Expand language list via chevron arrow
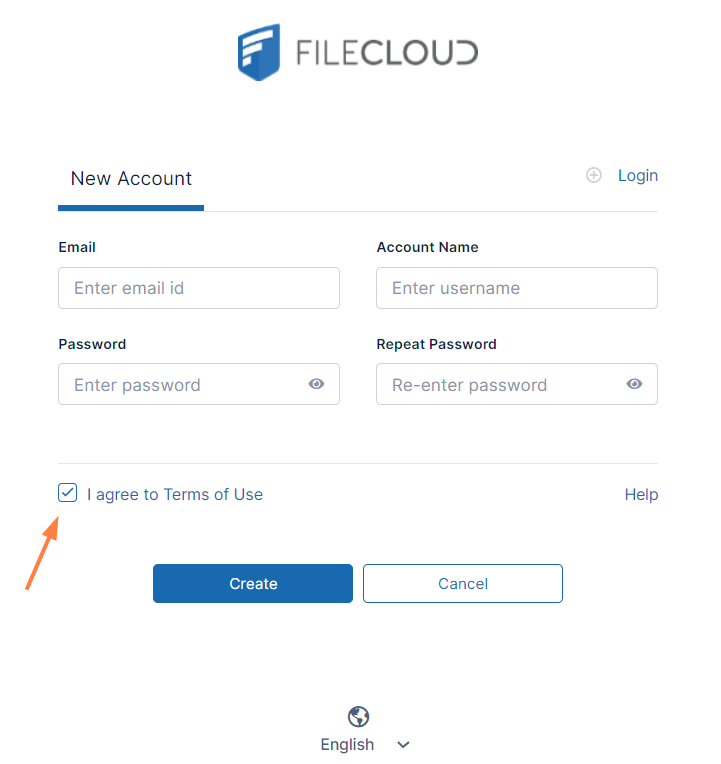The image size is (721, 764). click(x=403, y=745)
